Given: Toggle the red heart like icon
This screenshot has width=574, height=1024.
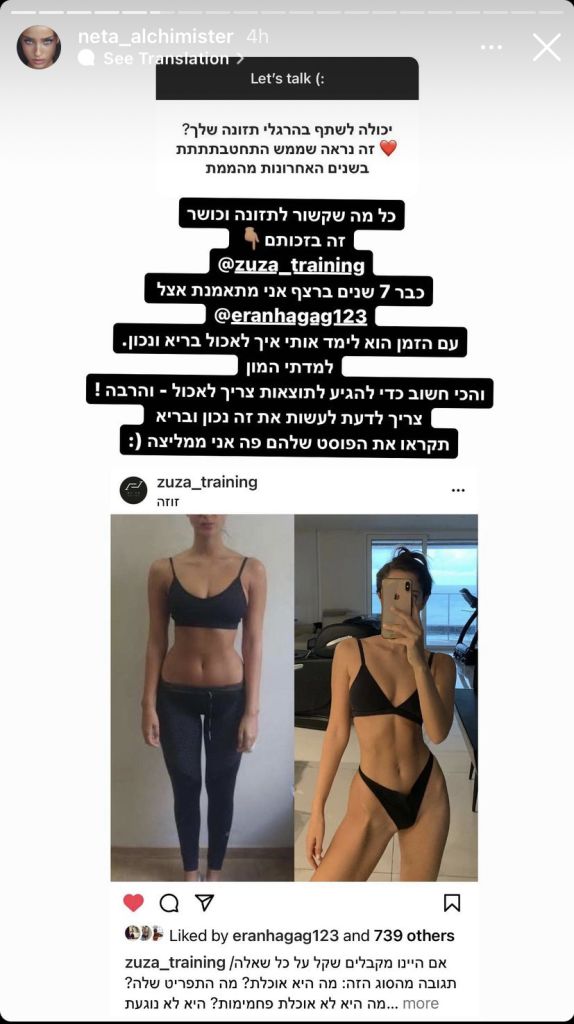Looking at the screenshot, I should coord(133,903).
